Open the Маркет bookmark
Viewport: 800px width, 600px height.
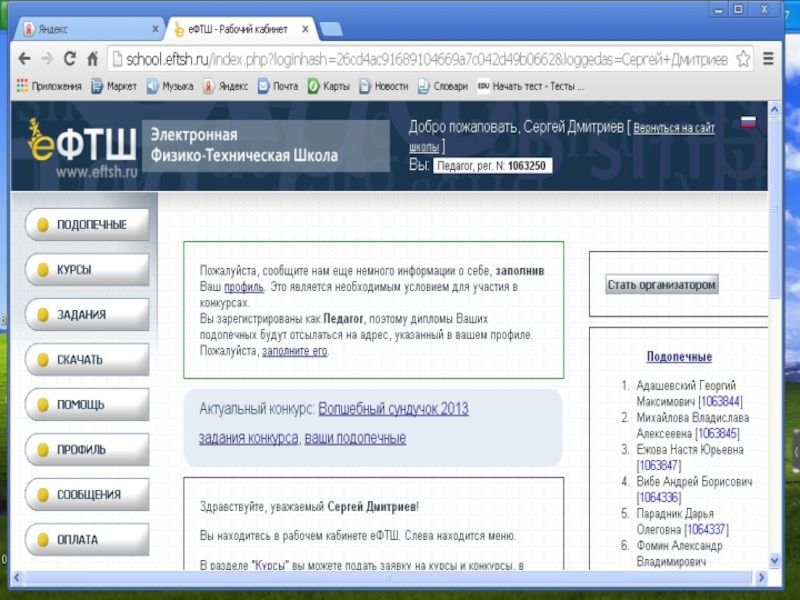pos(114,86)
